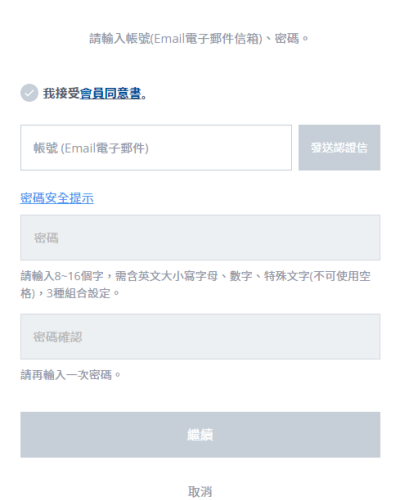Toggle the 我接受會員同意書 checkbox
400x500 pixels.
29,93
